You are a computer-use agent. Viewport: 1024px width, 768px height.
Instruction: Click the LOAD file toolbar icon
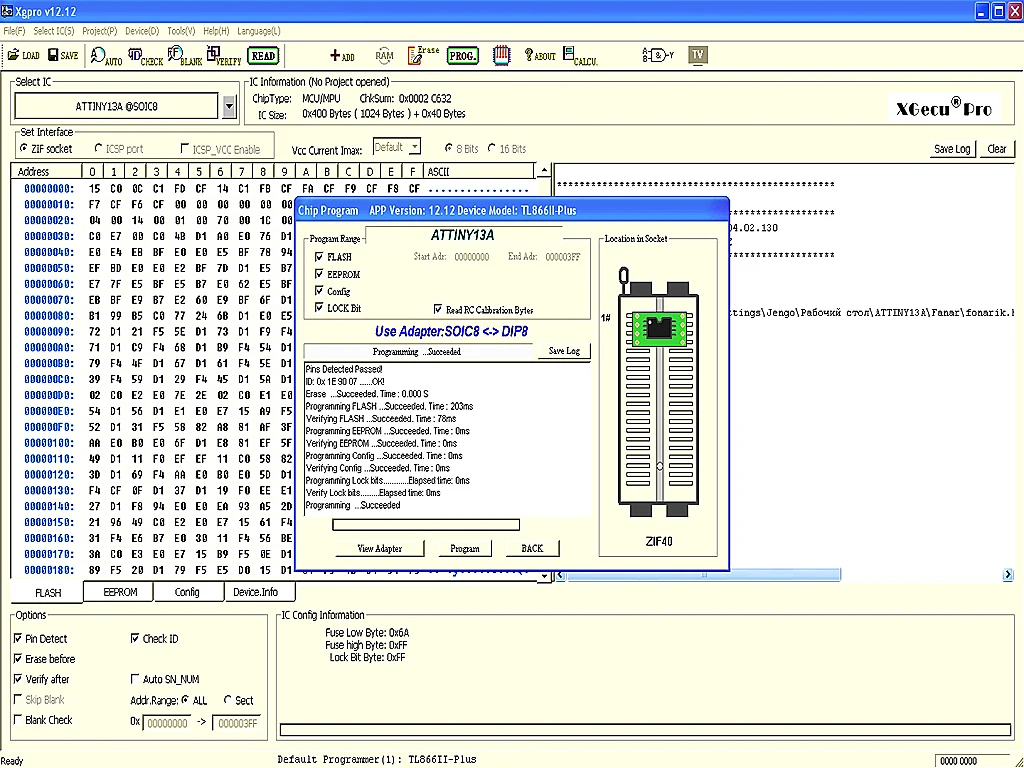coord(24,56)
